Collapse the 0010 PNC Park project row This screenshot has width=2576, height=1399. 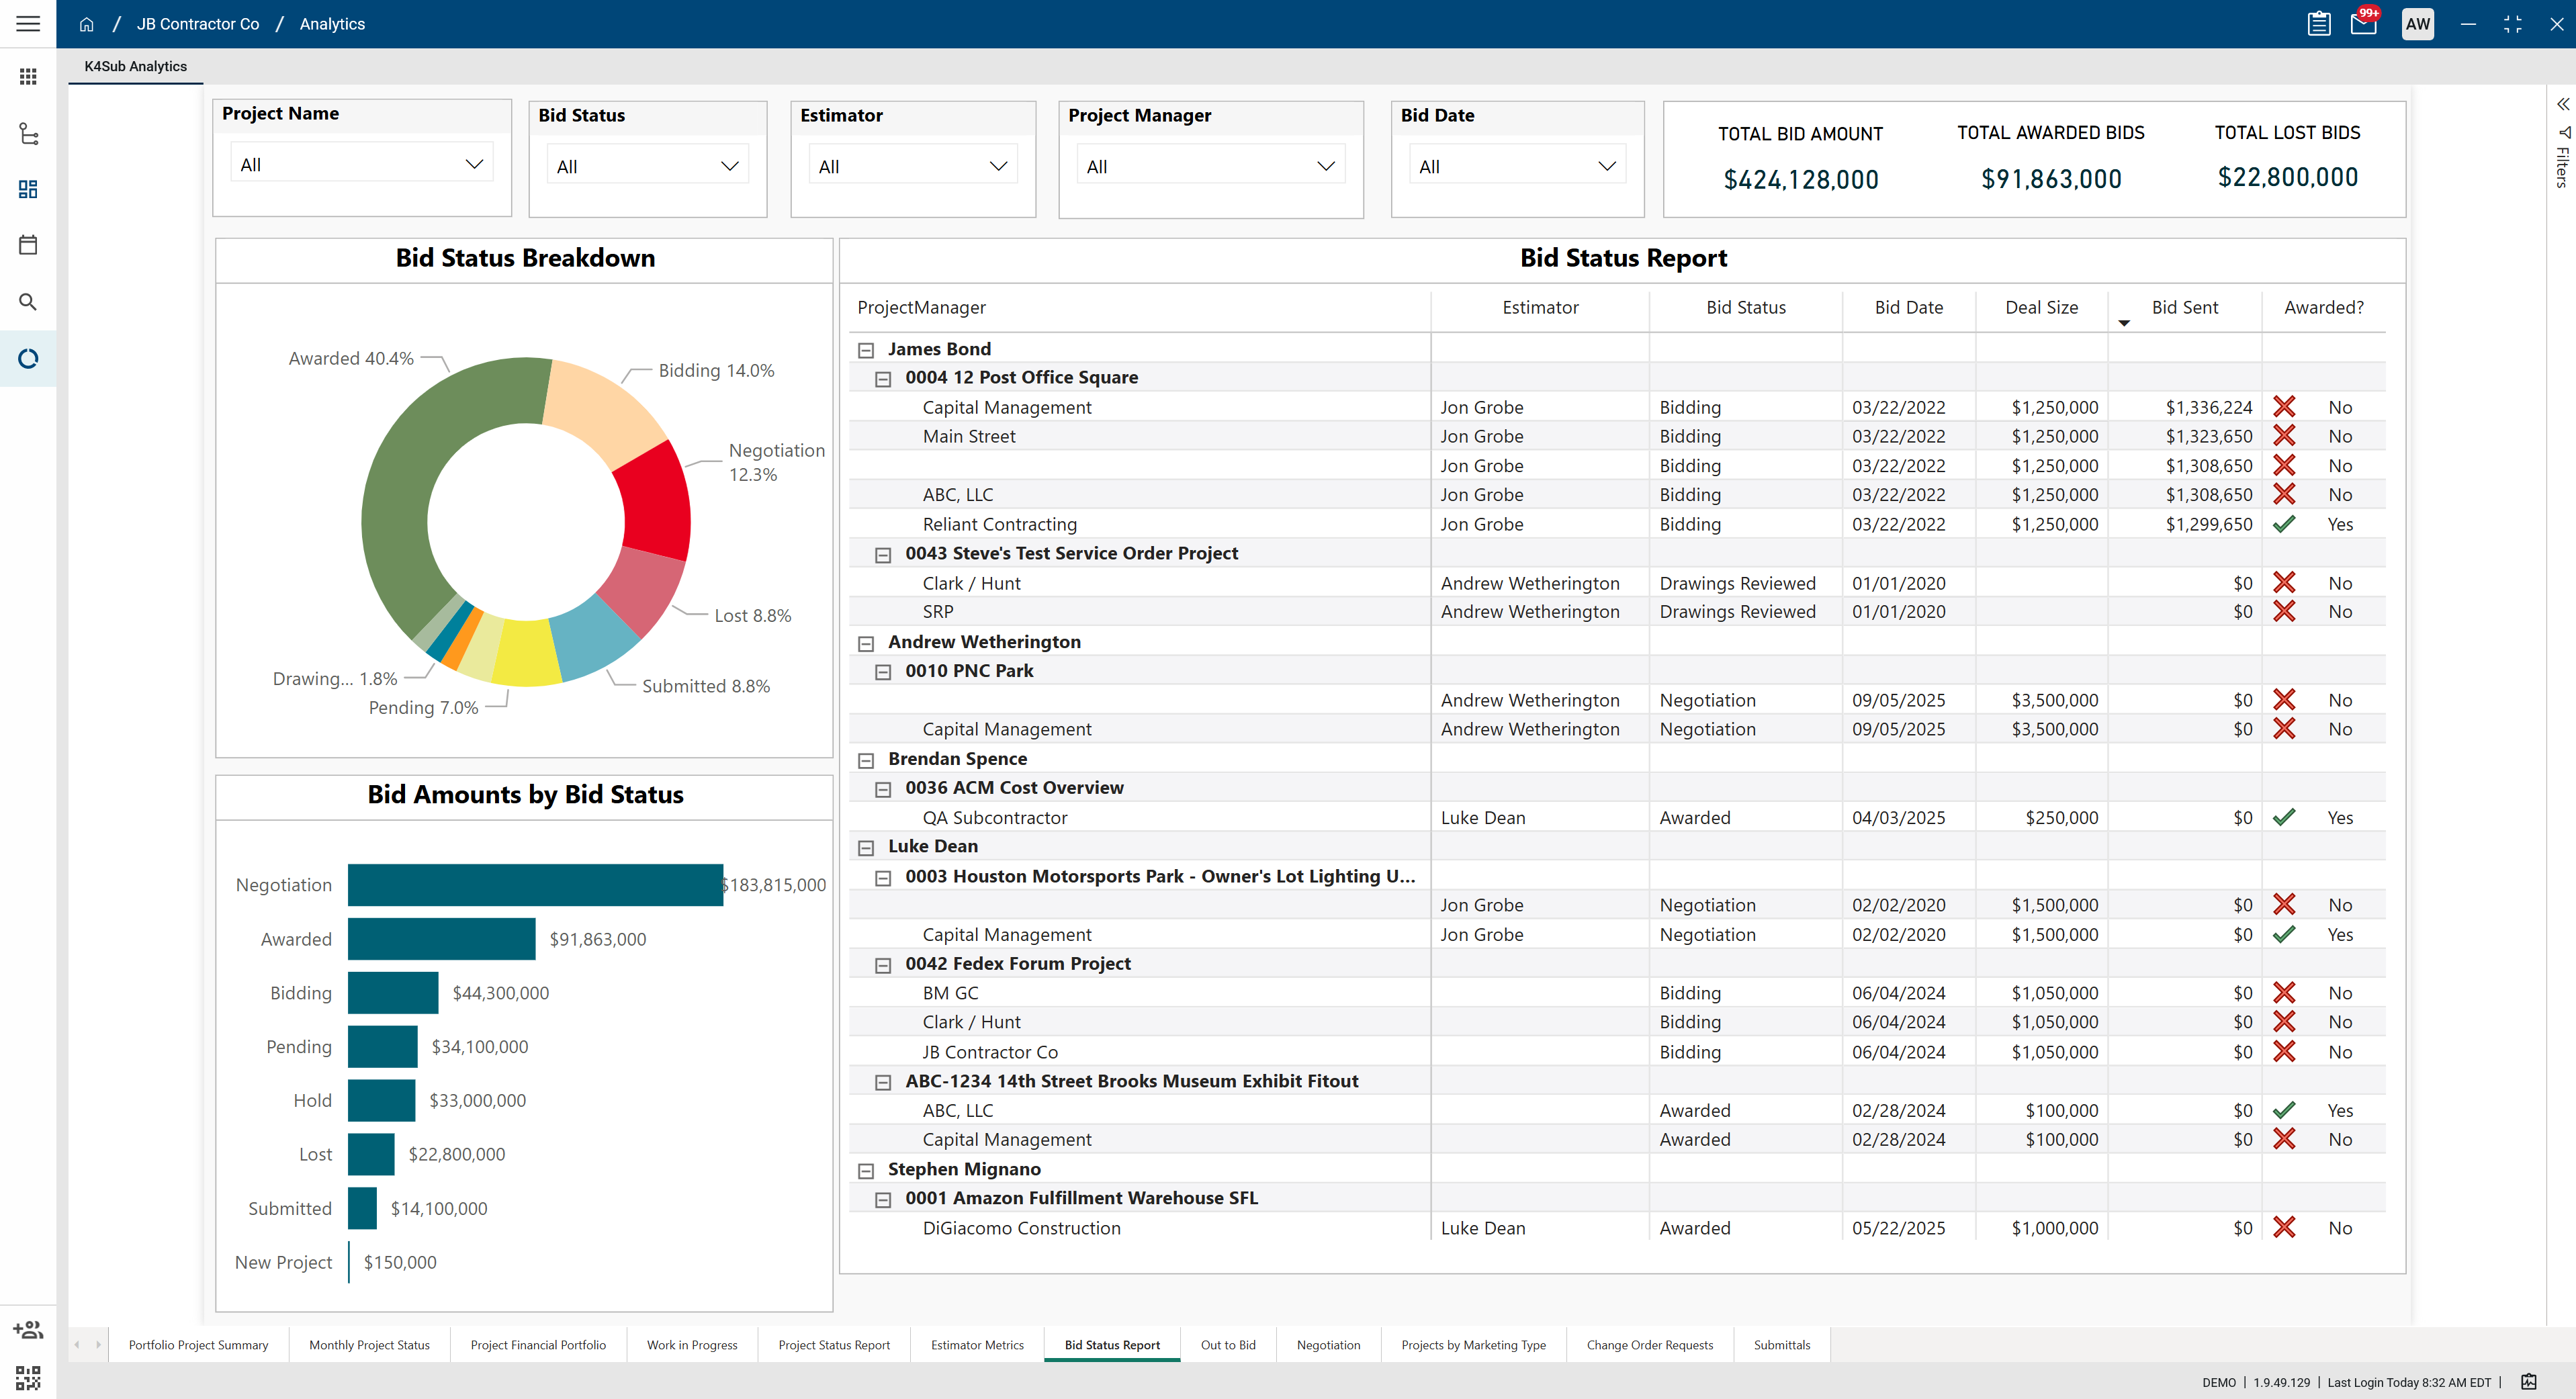tap(883, 672)
